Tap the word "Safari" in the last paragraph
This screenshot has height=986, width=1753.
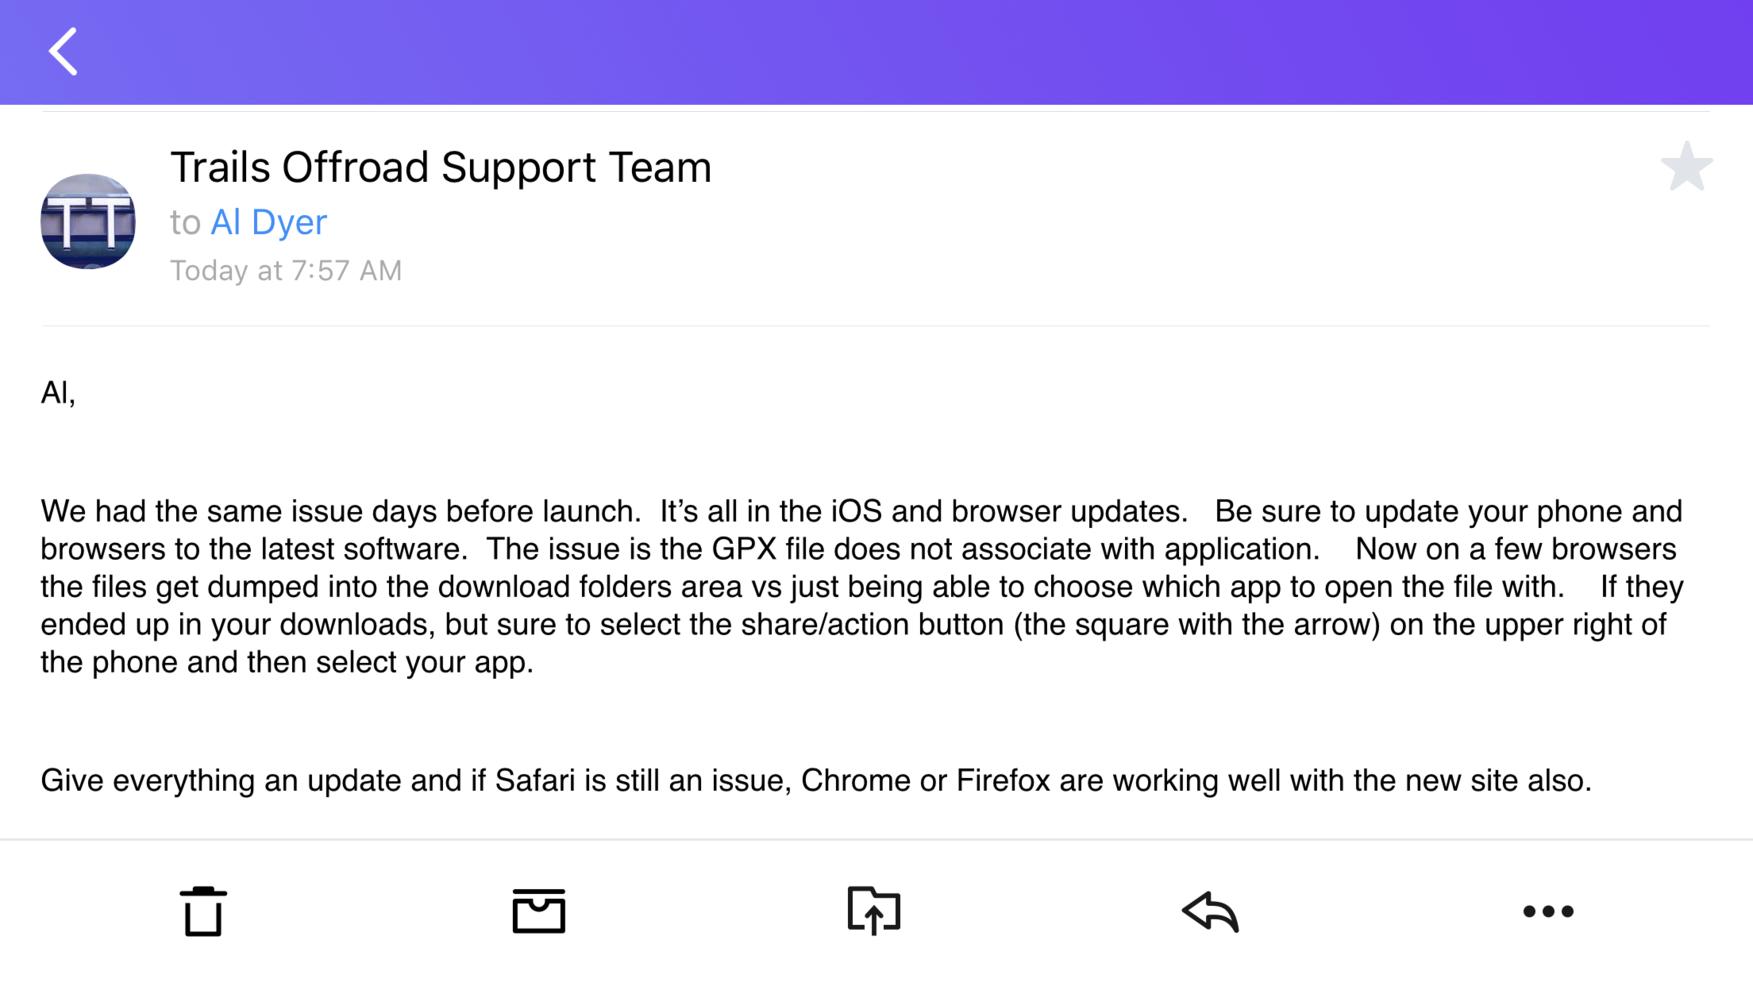[x=535, y=780]
